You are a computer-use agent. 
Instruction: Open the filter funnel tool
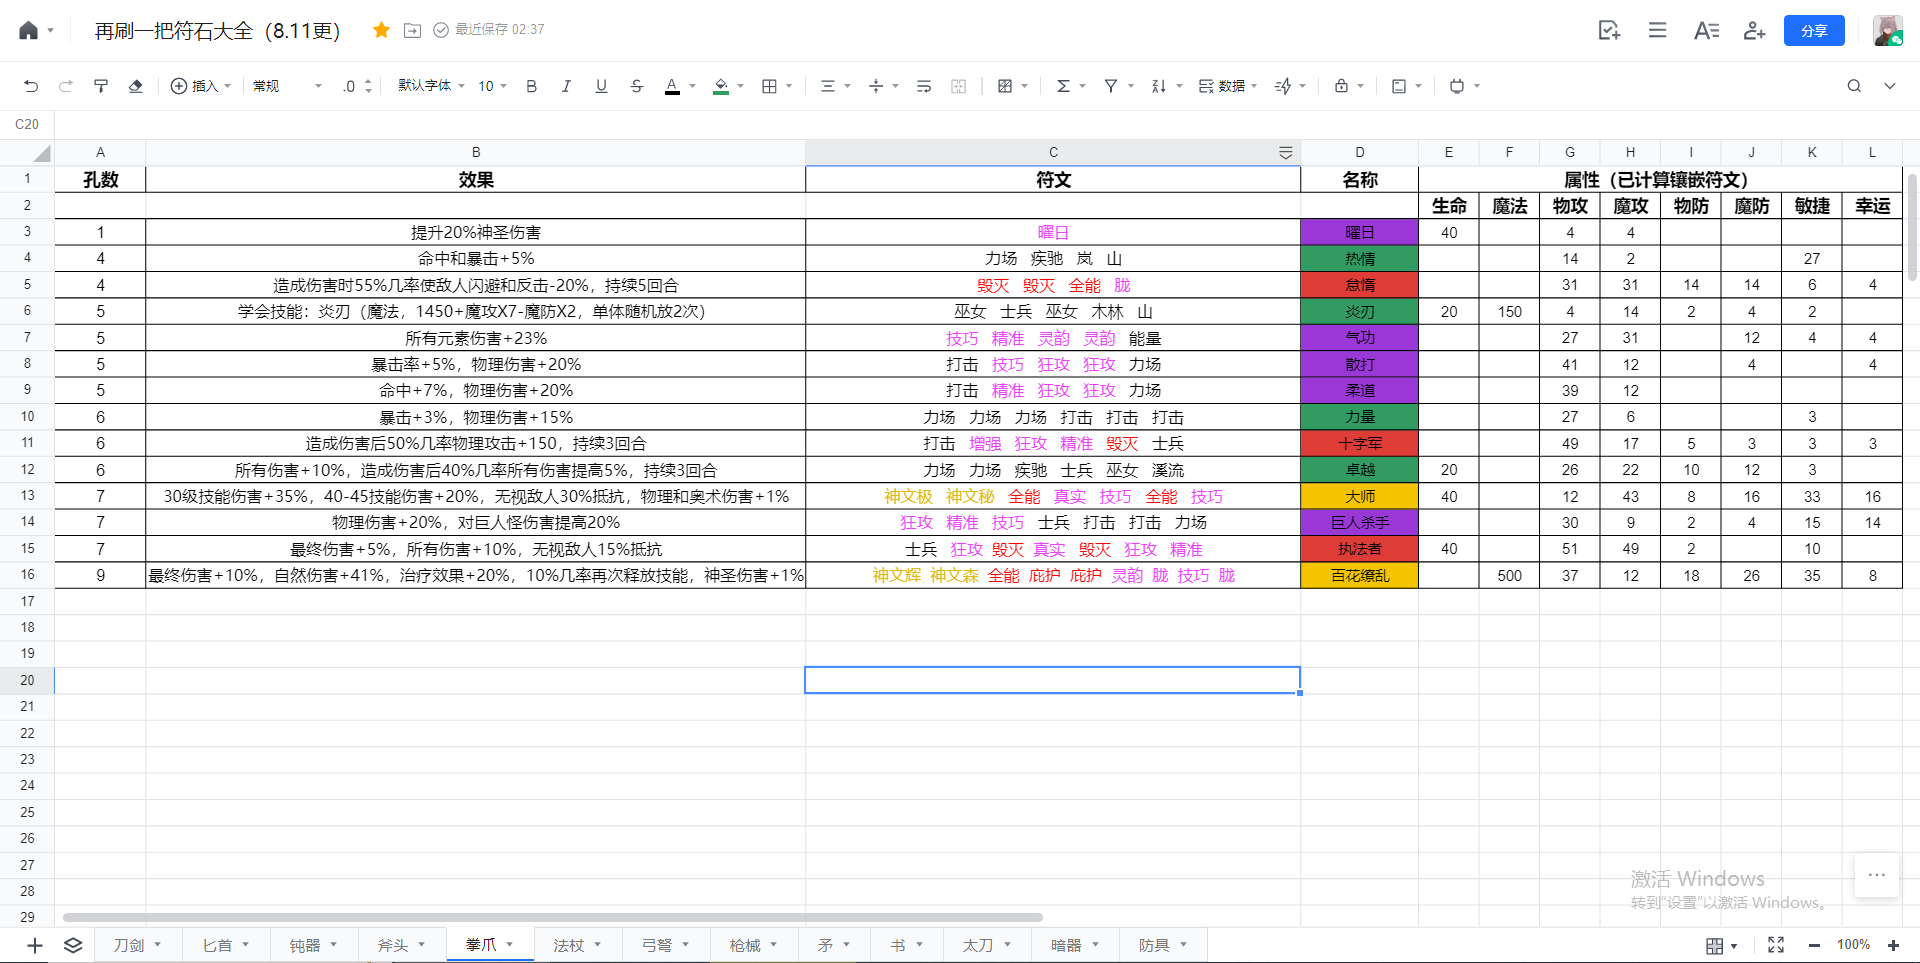tap(1111, 86)
